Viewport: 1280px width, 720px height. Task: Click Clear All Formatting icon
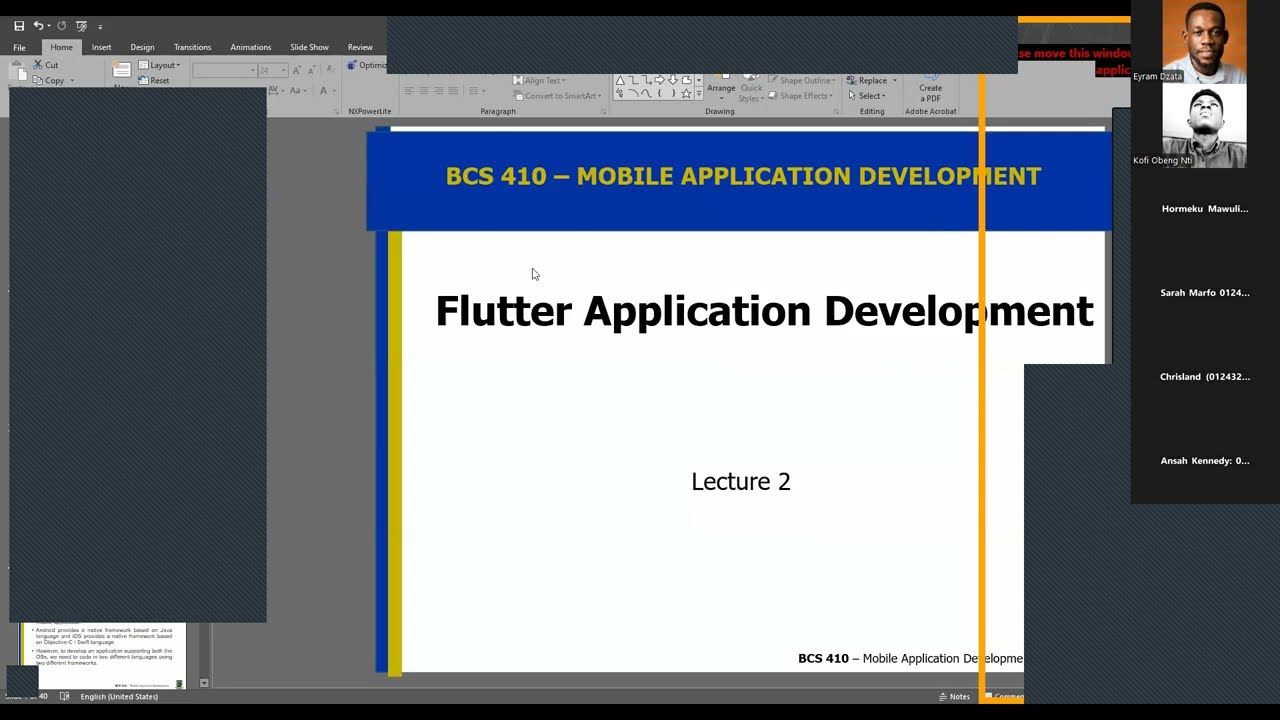[330, 69]
